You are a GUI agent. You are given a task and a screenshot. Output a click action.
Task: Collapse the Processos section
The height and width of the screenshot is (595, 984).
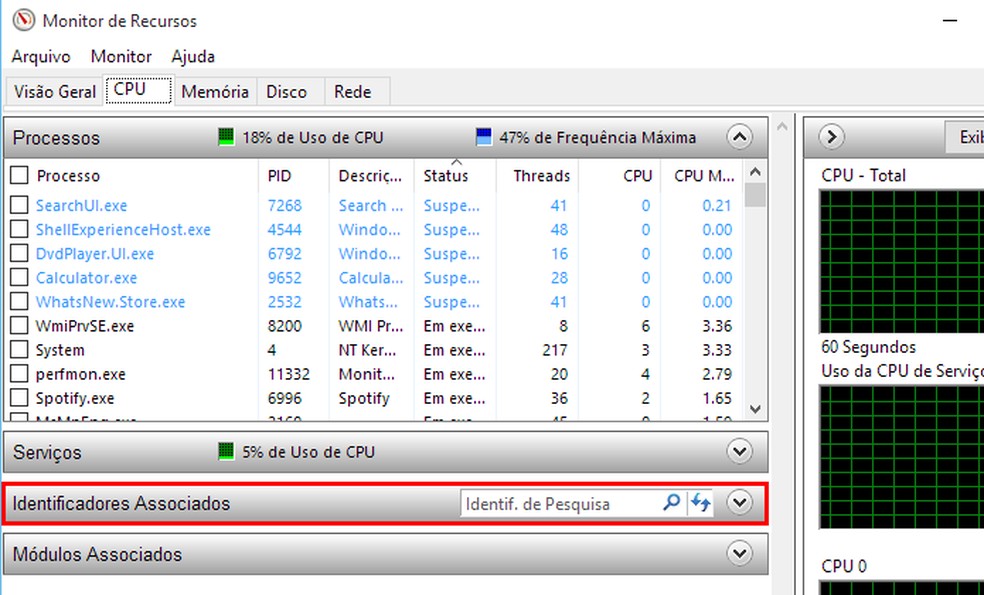[740, 137]
